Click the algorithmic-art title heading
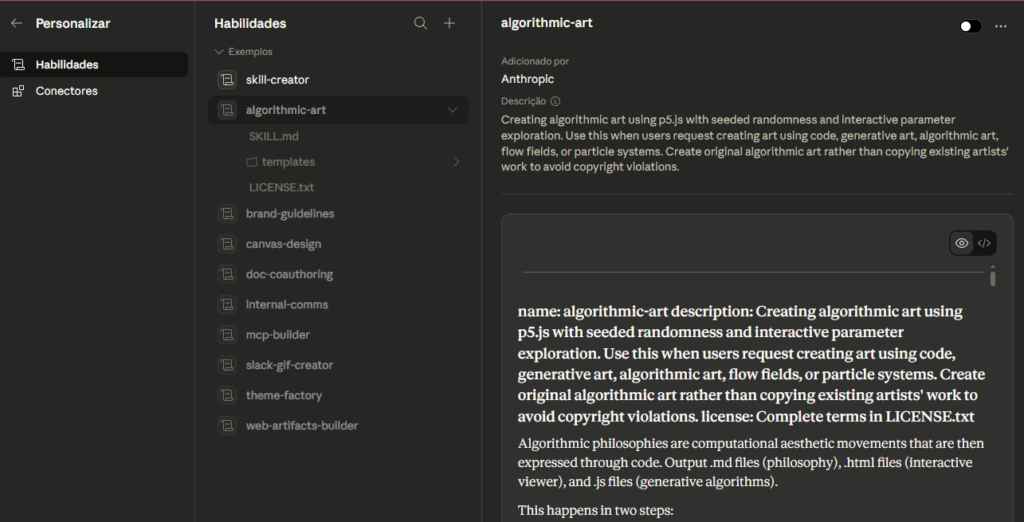This screenshot has height=522, width=1024. tap(547, 23)
